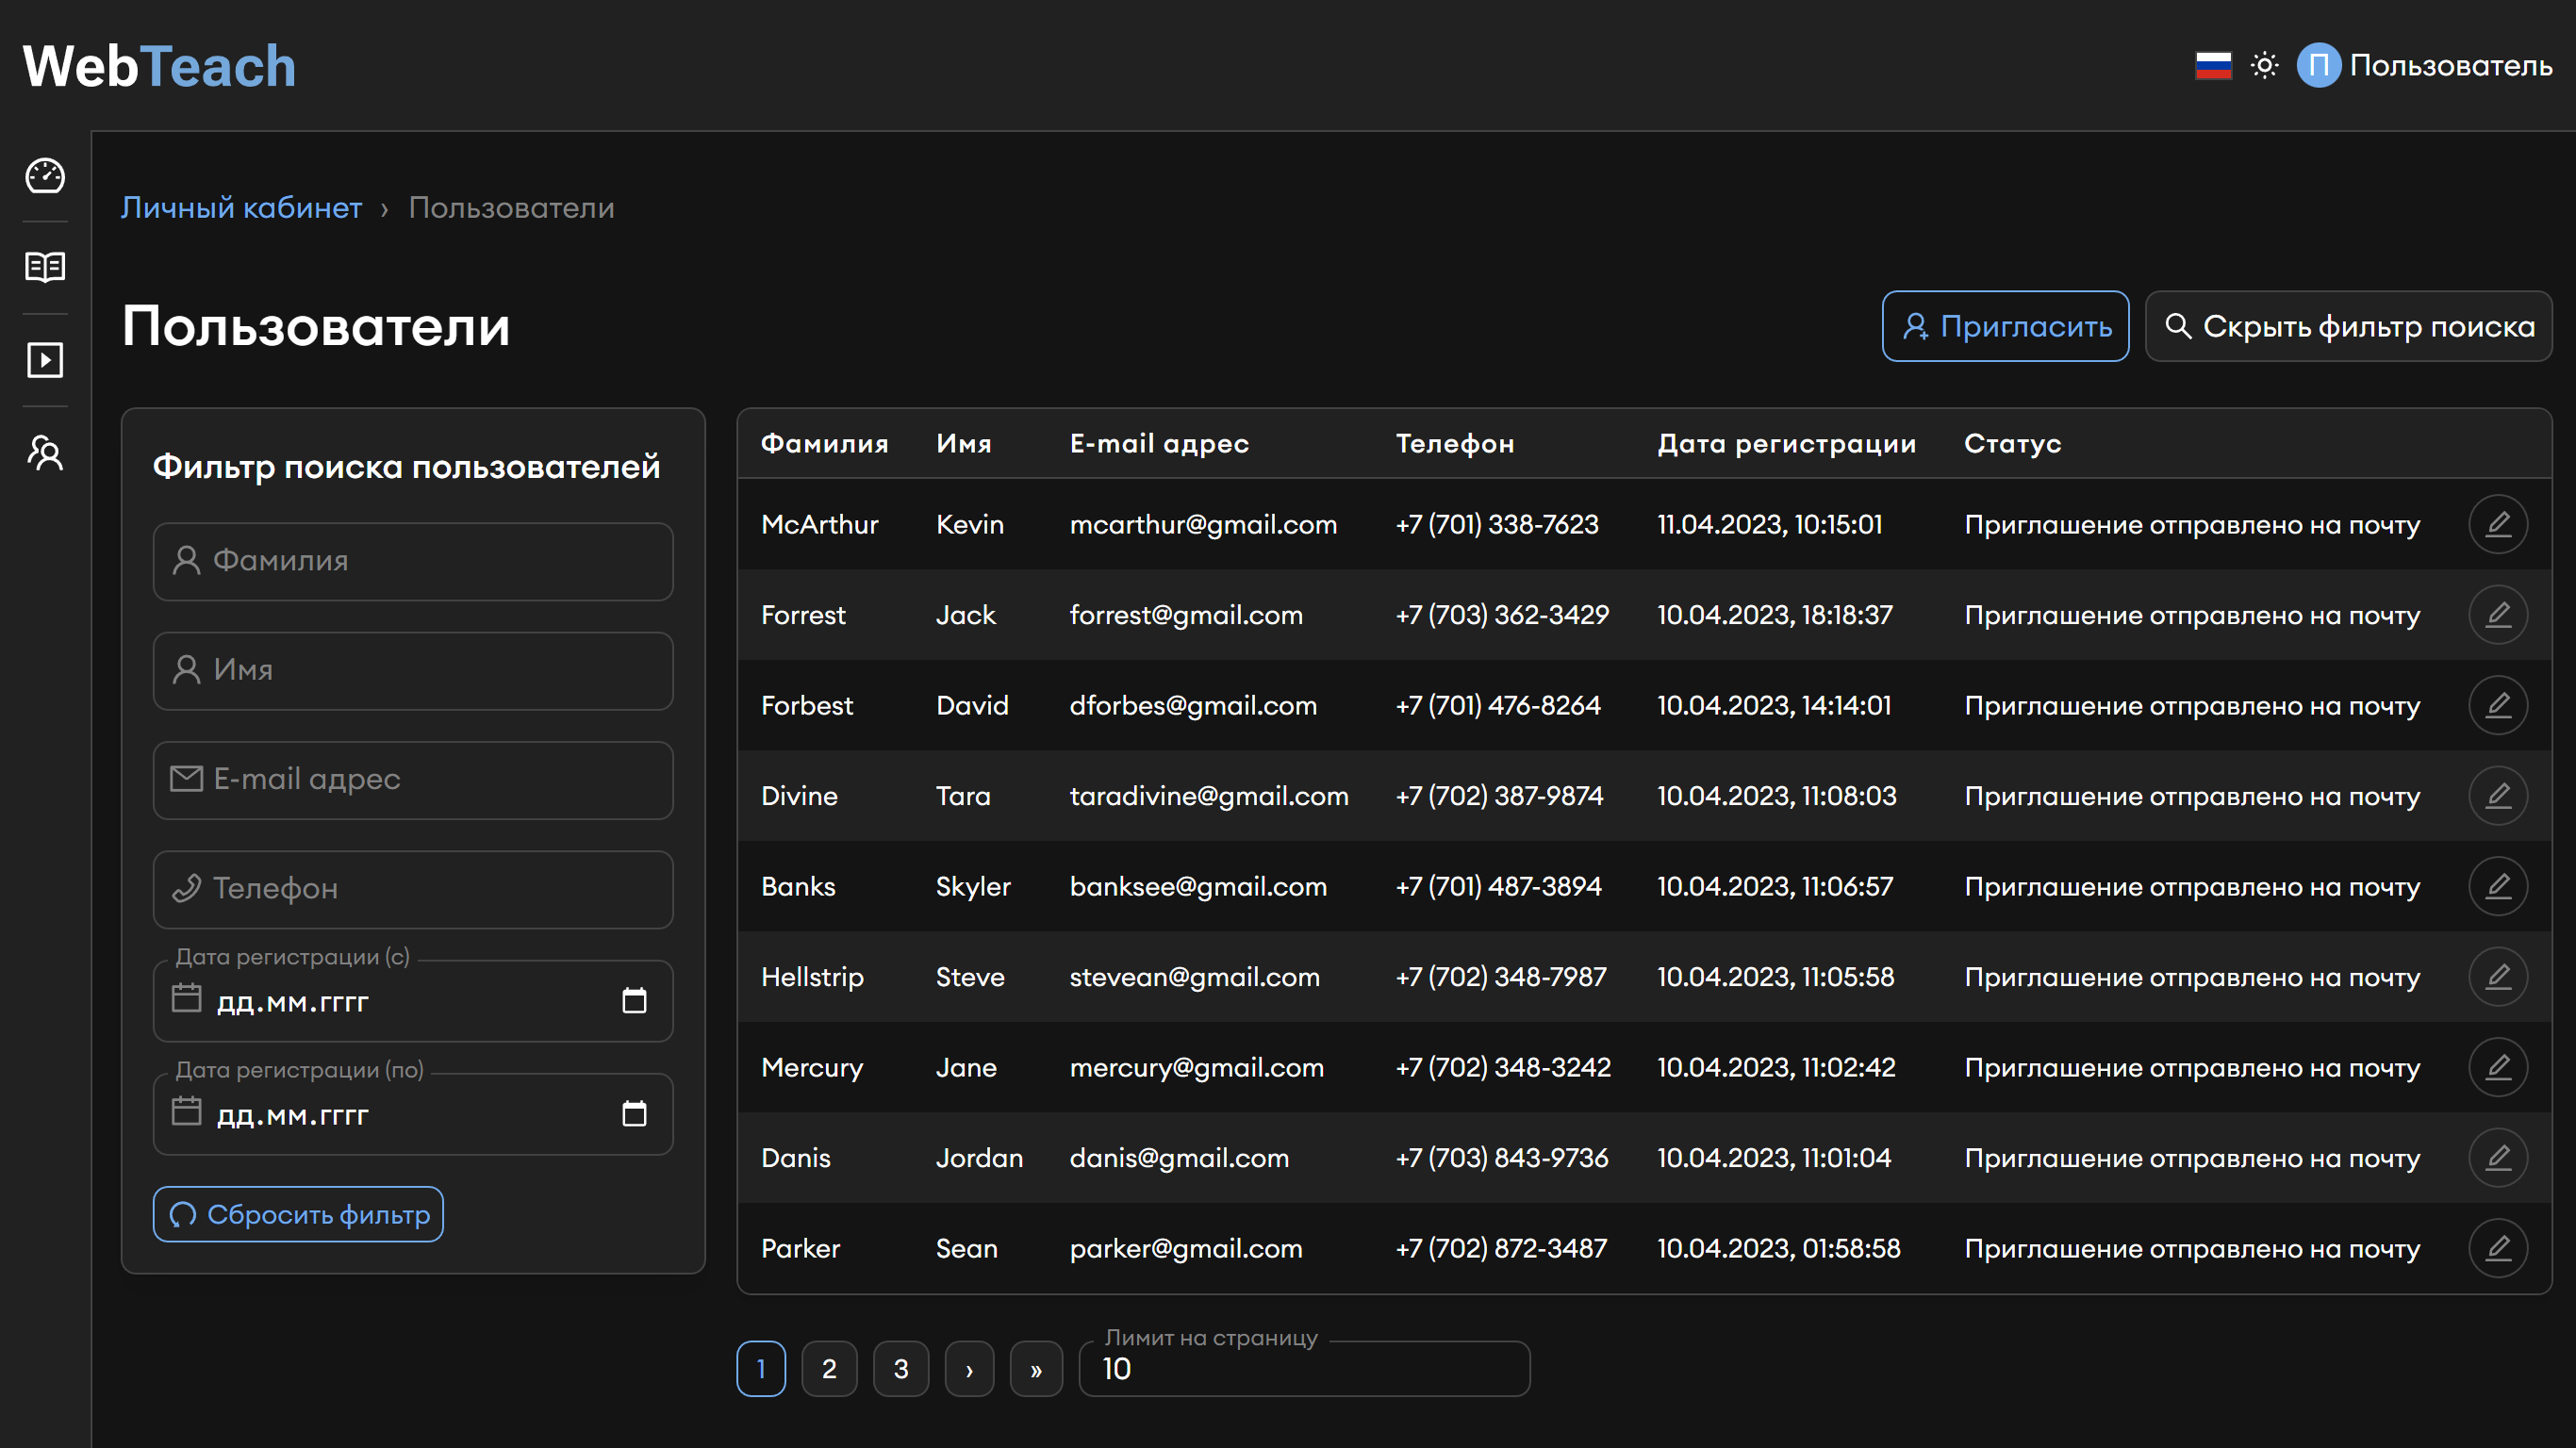Open the users icon in sidebar

tap(45, 453)
